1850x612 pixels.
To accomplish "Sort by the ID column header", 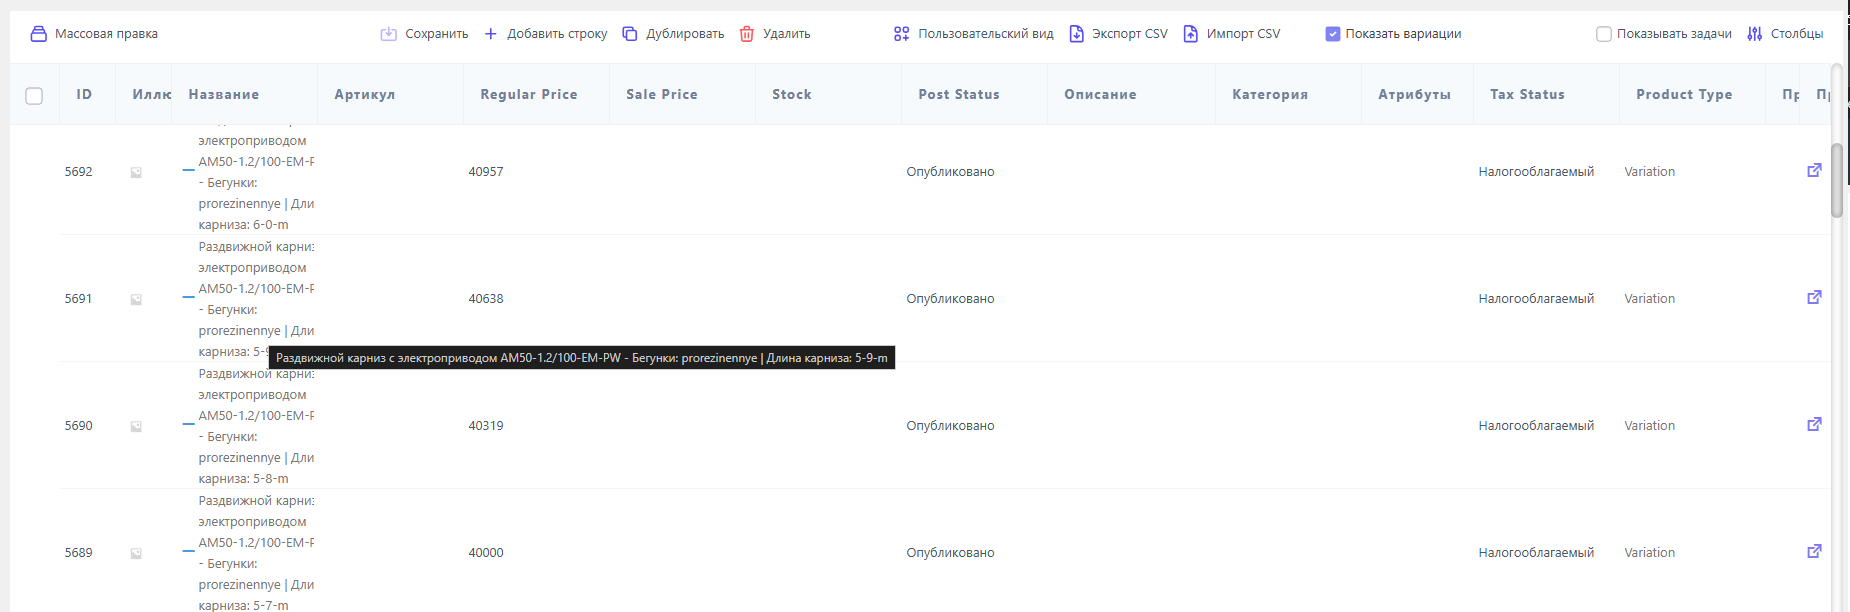I will (x=84, y=94).
